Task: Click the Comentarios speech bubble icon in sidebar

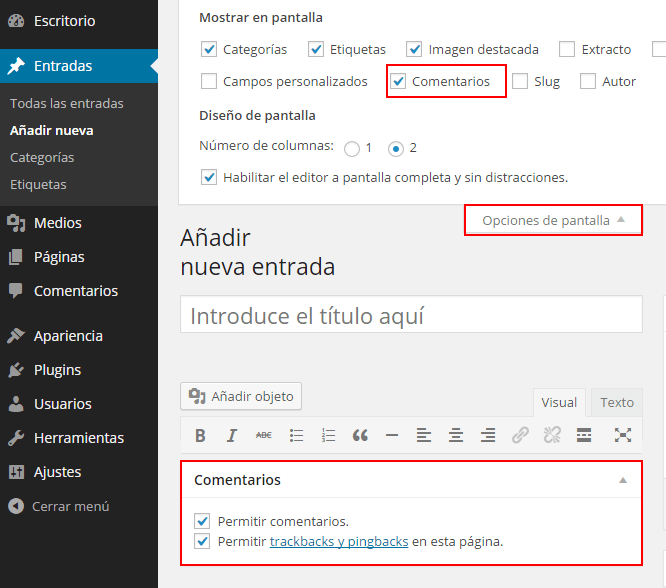Action: 16,291
